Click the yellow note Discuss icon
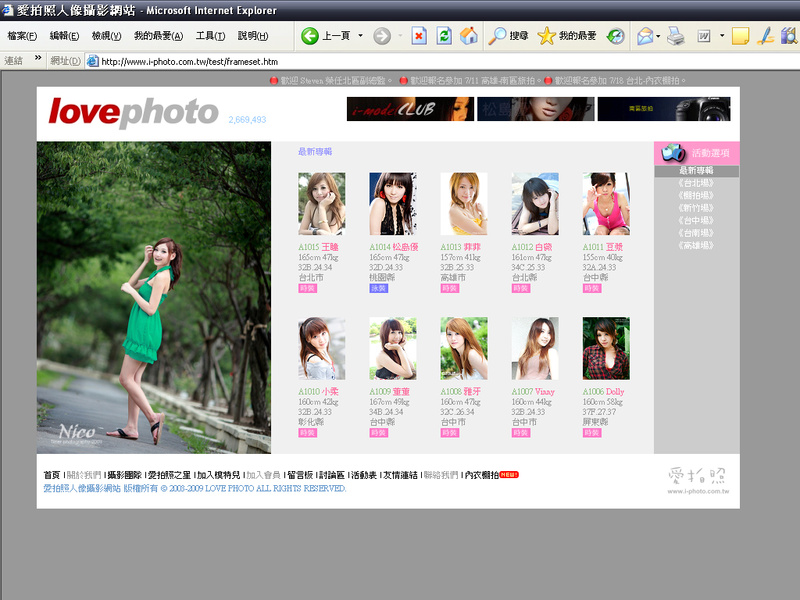This screenshot has height=600, width=800. click(x=740, y=36)
